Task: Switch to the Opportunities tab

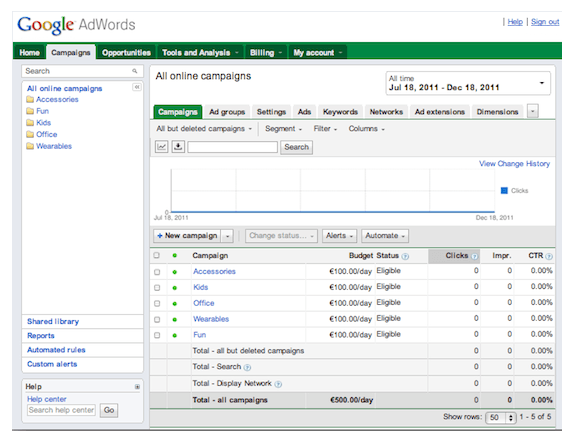Action: 127,52
